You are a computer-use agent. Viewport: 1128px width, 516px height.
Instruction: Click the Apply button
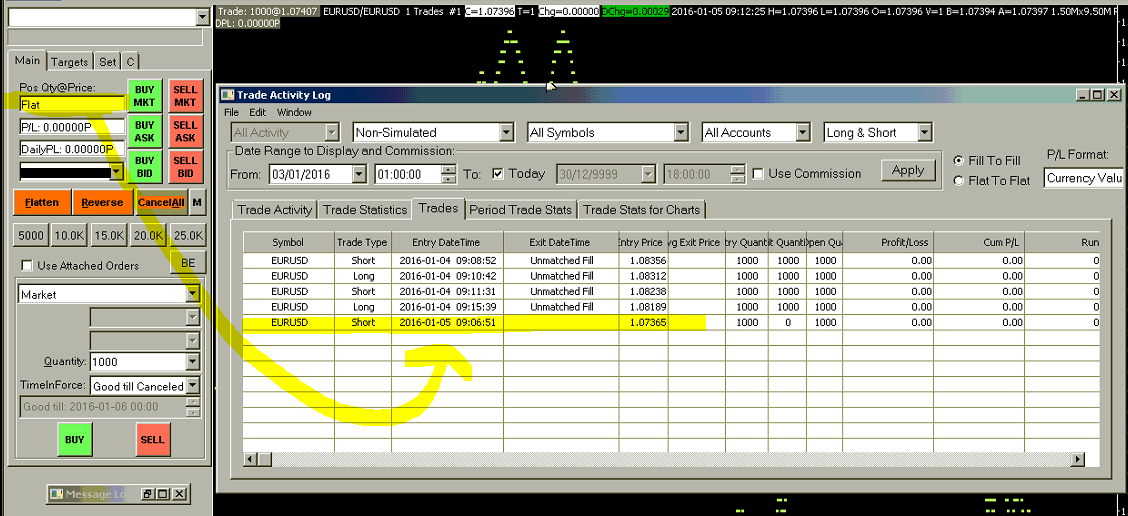[x=907, y=170]
